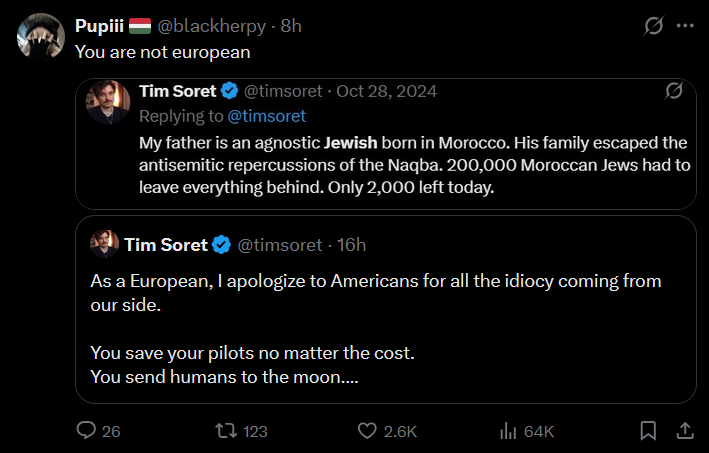Open the three-dot more menu
Image resolution: width=709 pixels, height=453 pixels.
[x=685, y=26]
